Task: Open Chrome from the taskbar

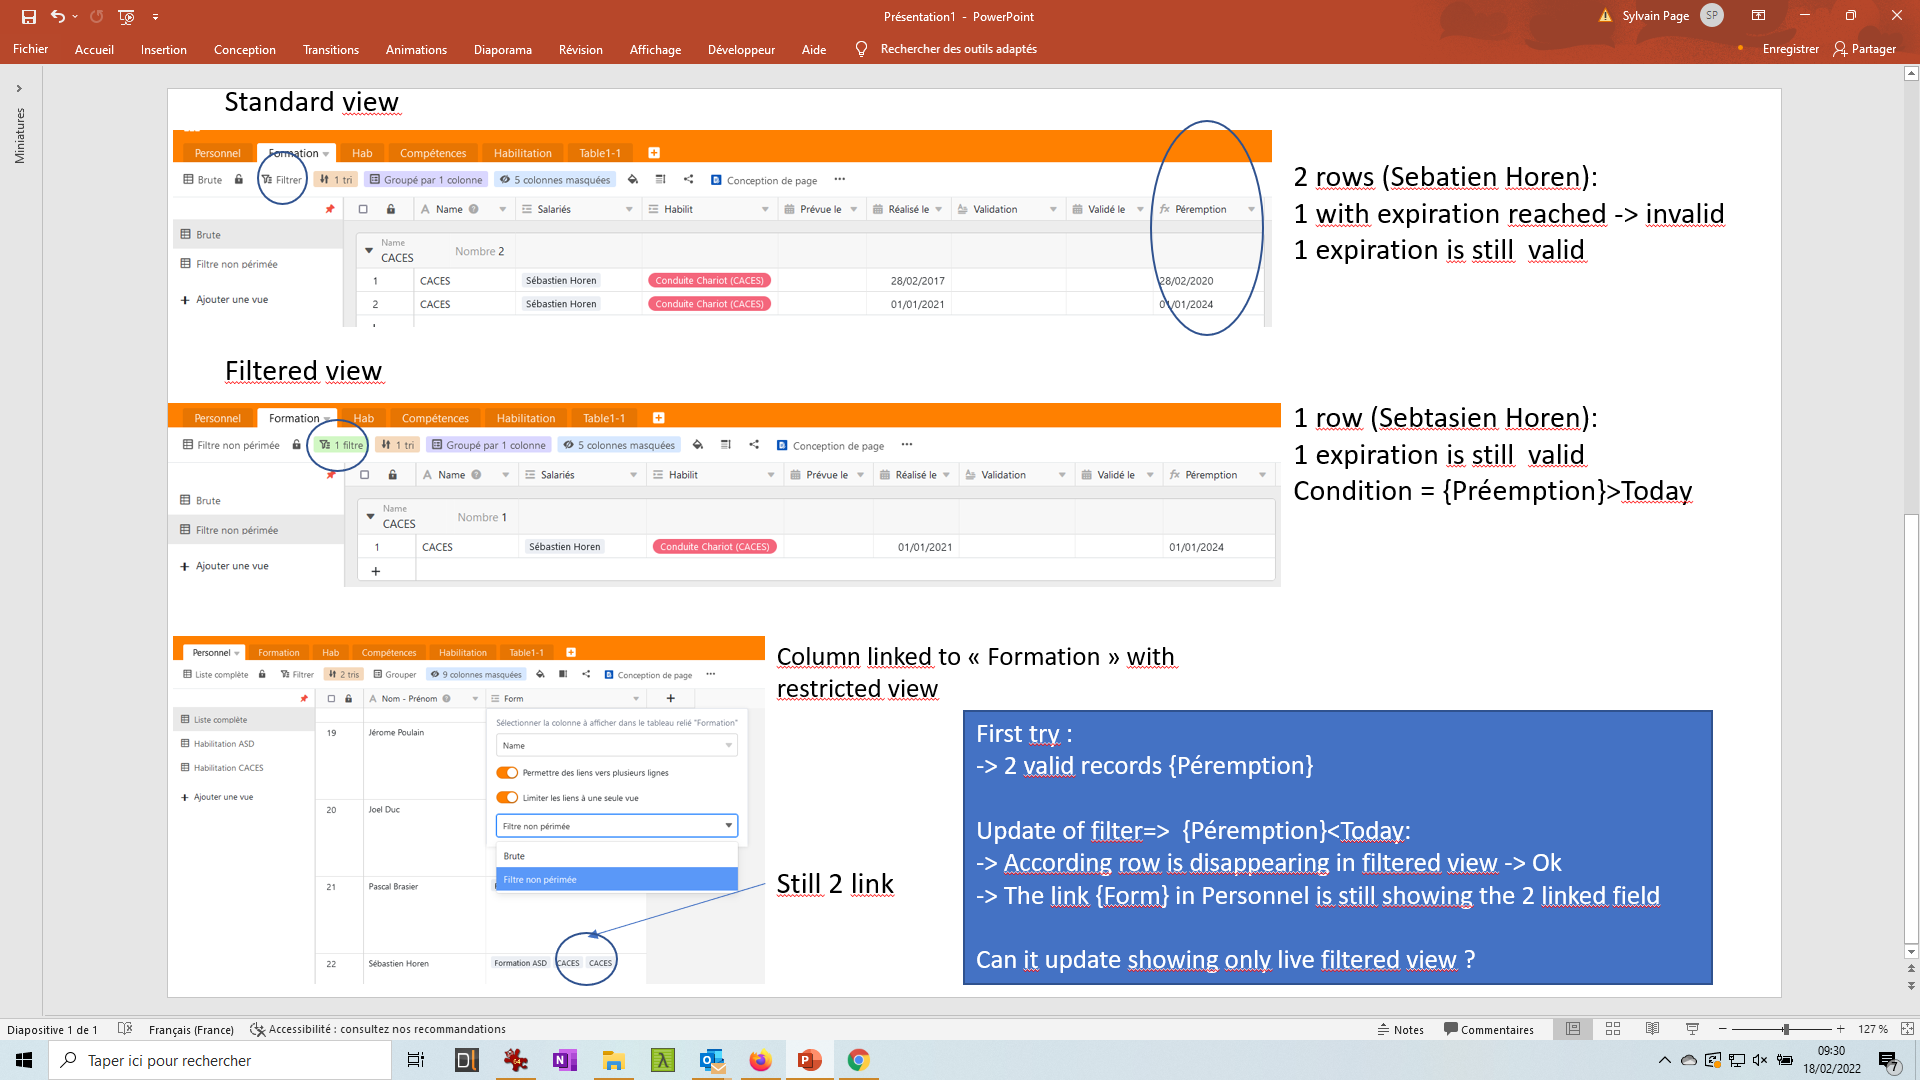Action: (x=858, y=1060)
